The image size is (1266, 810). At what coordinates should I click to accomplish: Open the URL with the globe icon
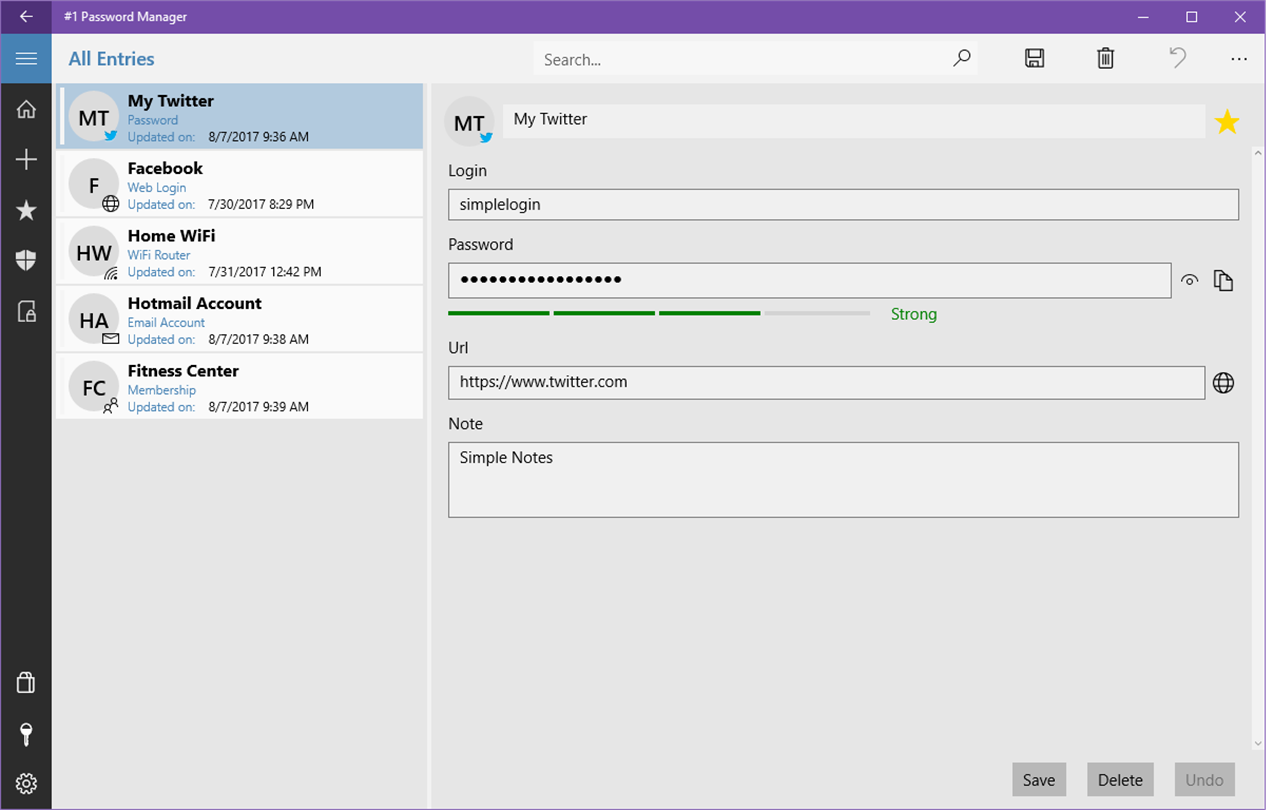click(1223, 383)
